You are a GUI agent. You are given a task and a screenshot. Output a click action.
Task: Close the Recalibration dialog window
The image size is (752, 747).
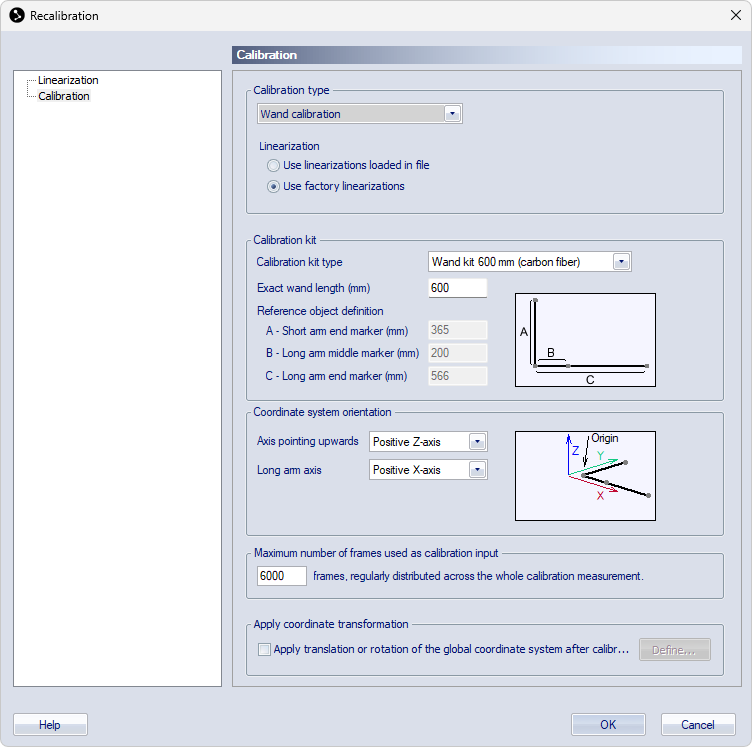click(x=734, y=16)
